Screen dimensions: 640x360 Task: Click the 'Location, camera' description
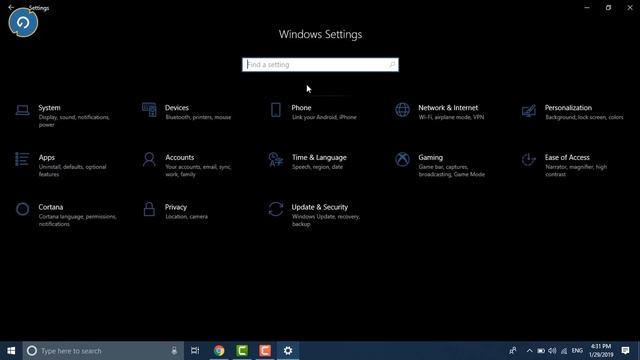pyautogui.click(x=186, y=217)
